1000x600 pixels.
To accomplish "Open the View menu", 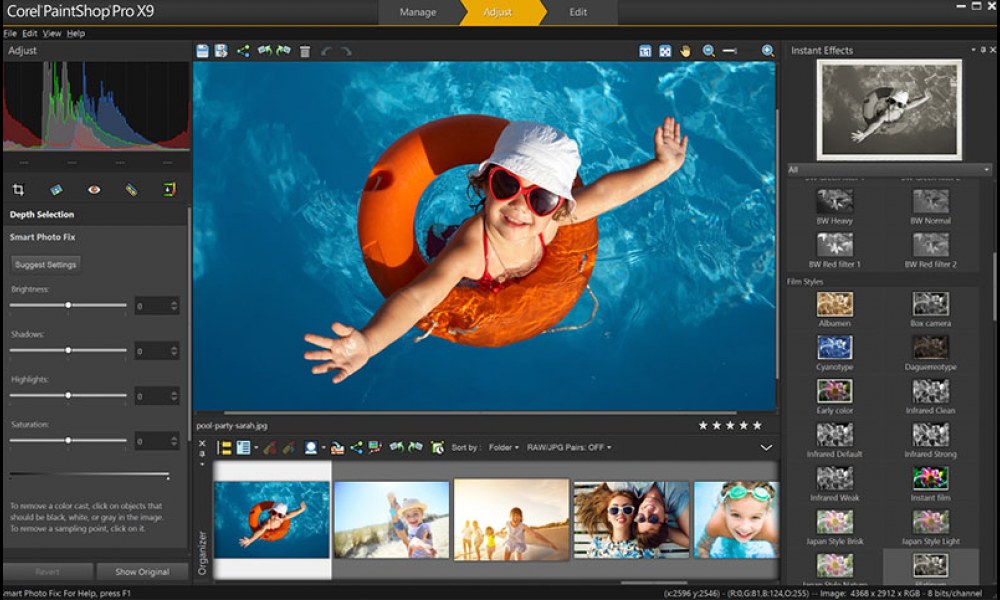I will point(52,33).
